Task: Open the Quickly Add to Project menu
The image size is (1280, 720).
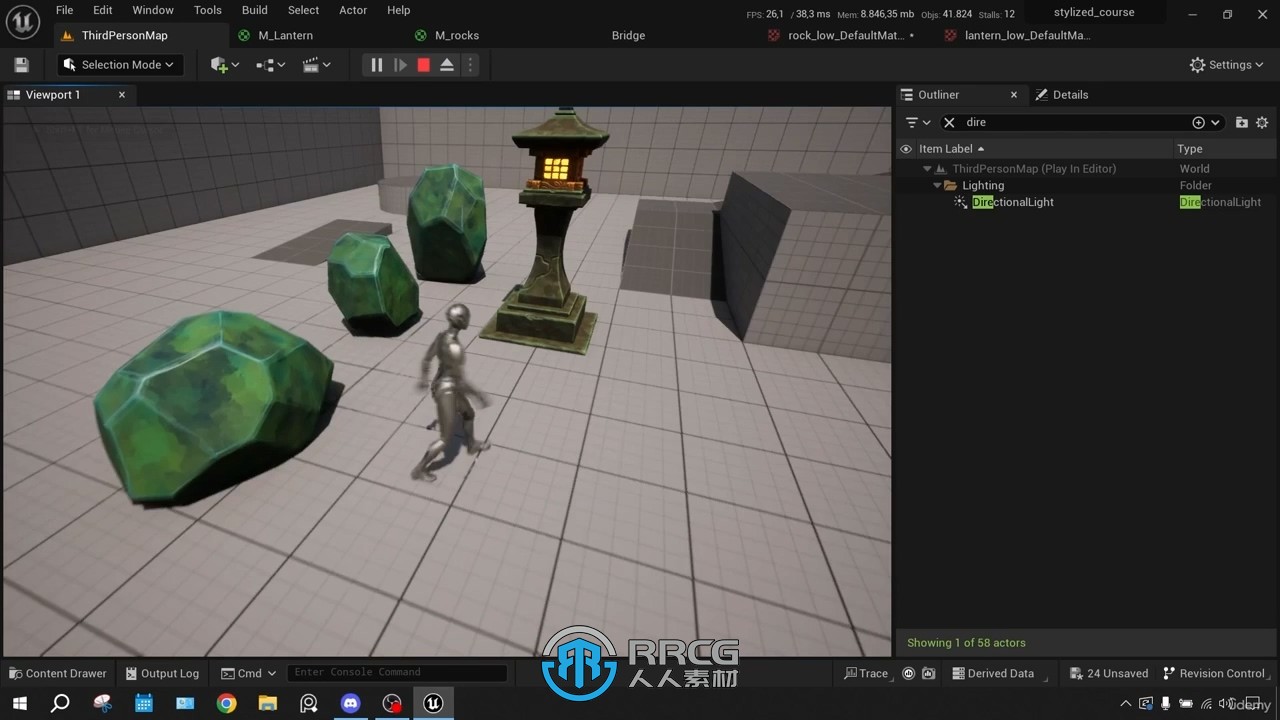Action: tap(224, 65)
